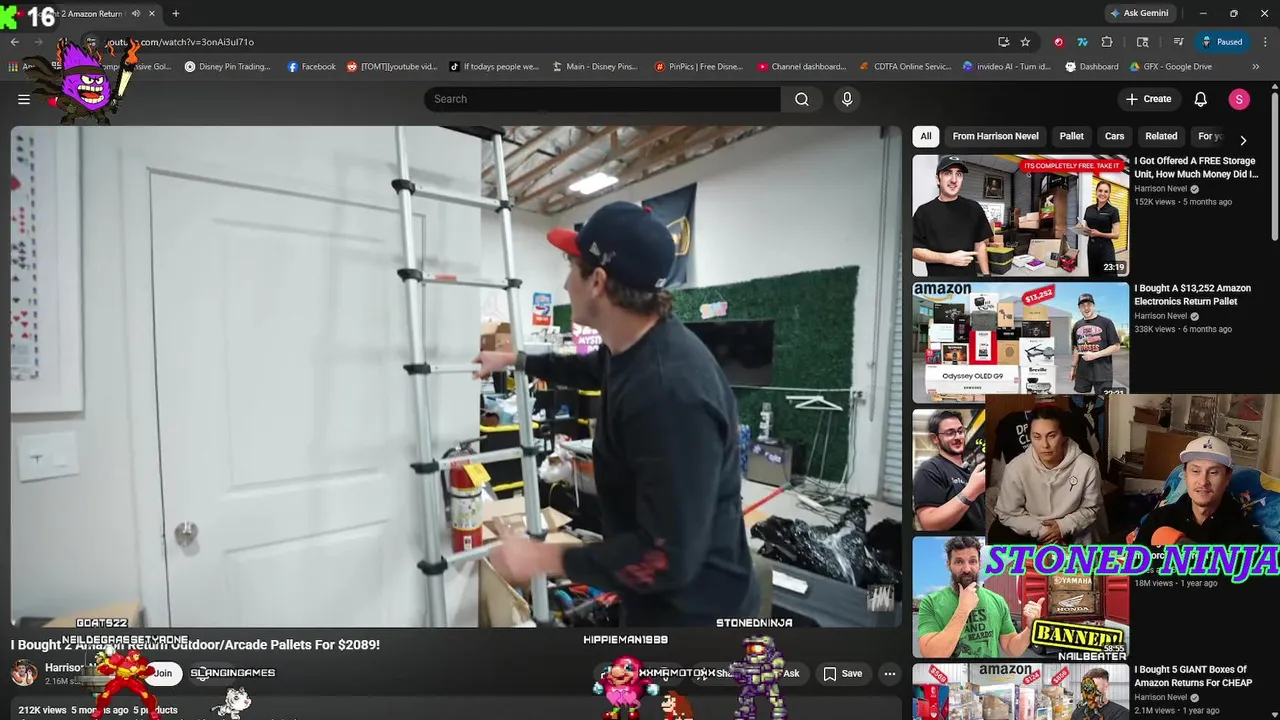Open the tab search icon in toolbar
This screenshot has width=1280, height=720.
[x=1143, y=42]
